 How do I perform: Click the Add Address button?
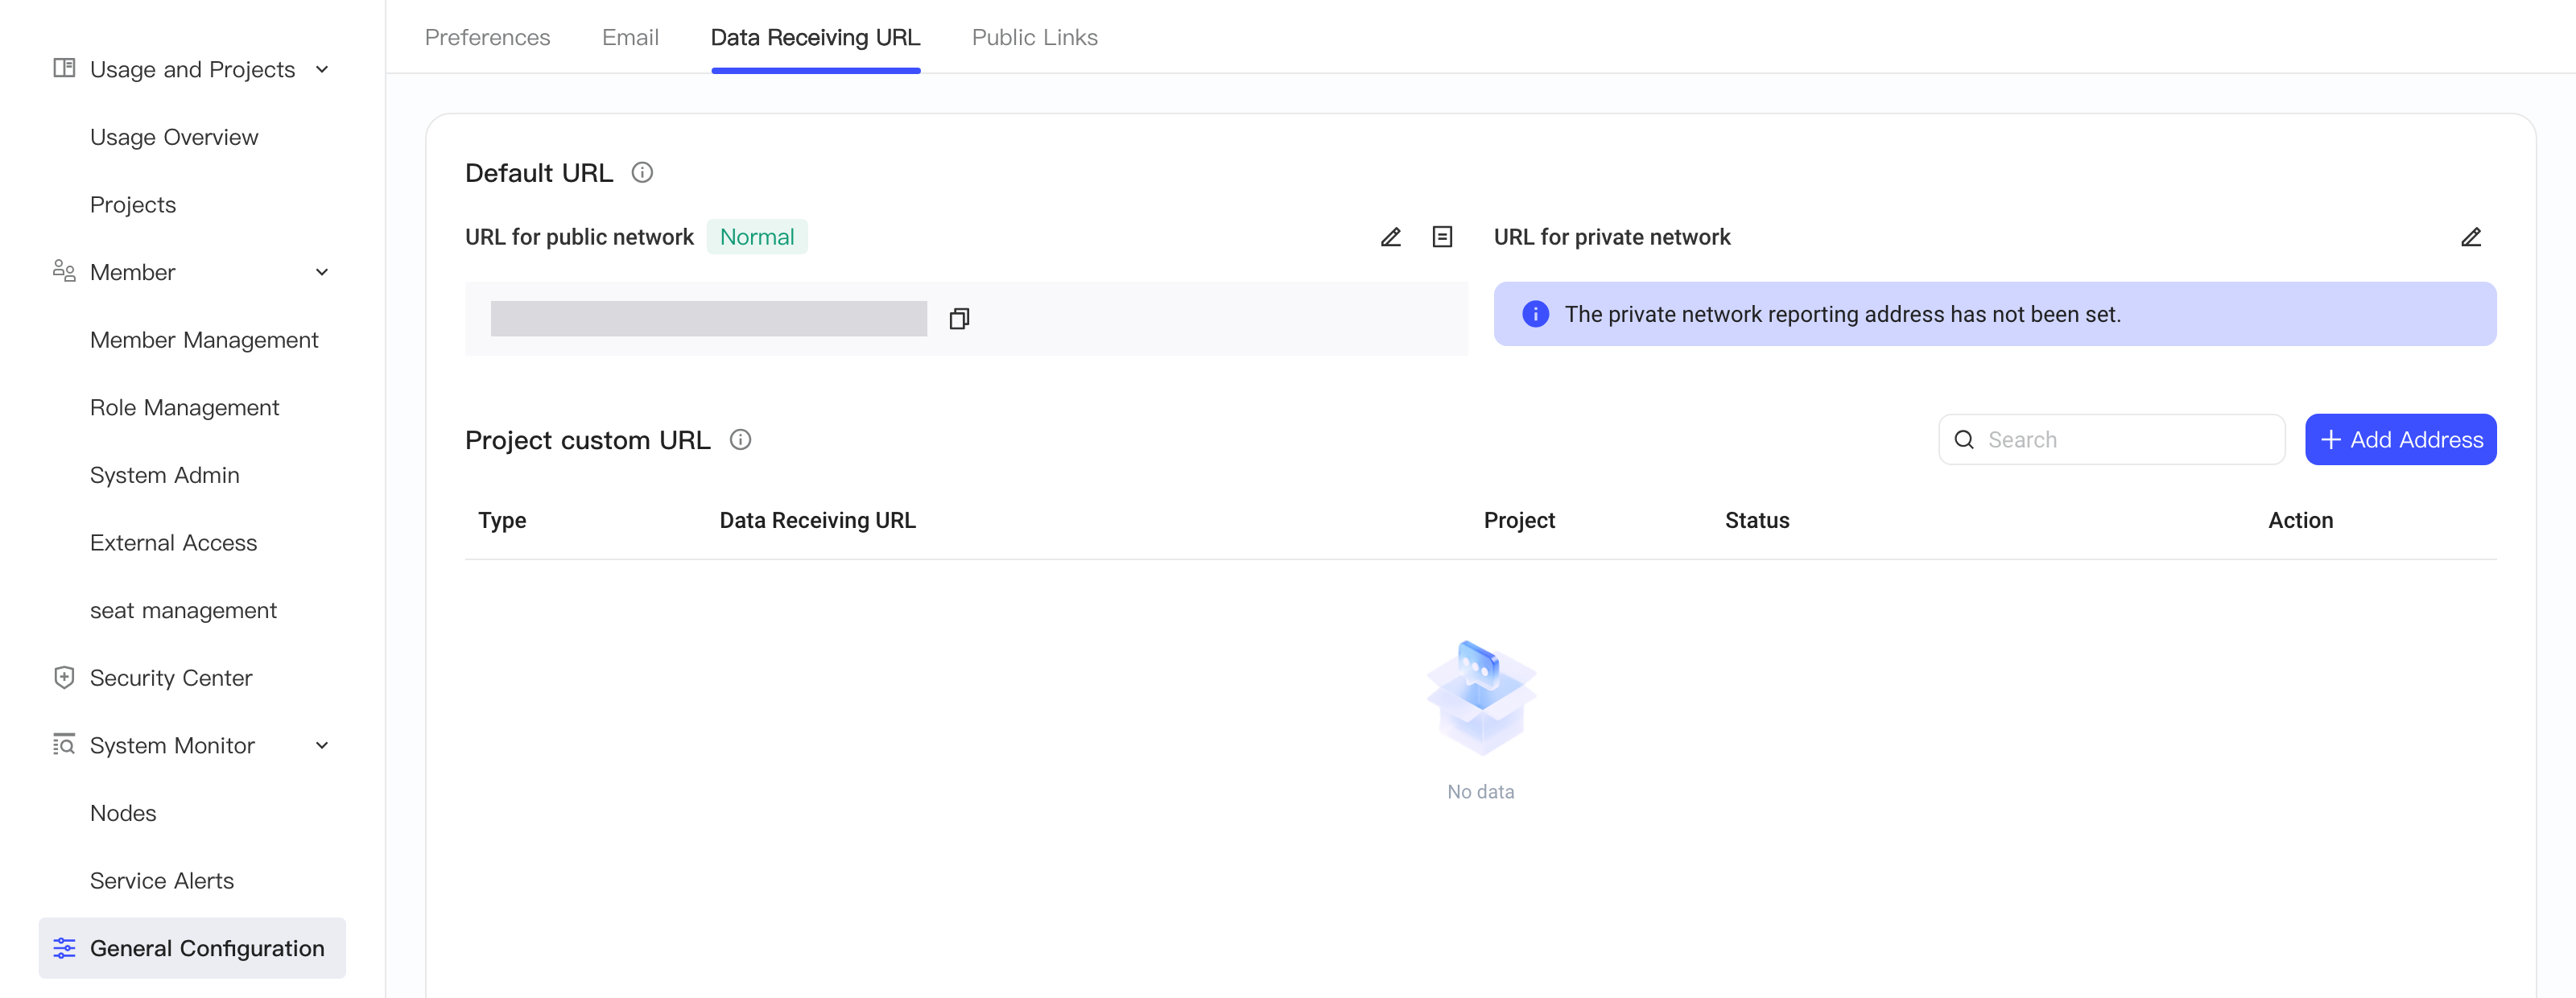(x=2400, y=440)
